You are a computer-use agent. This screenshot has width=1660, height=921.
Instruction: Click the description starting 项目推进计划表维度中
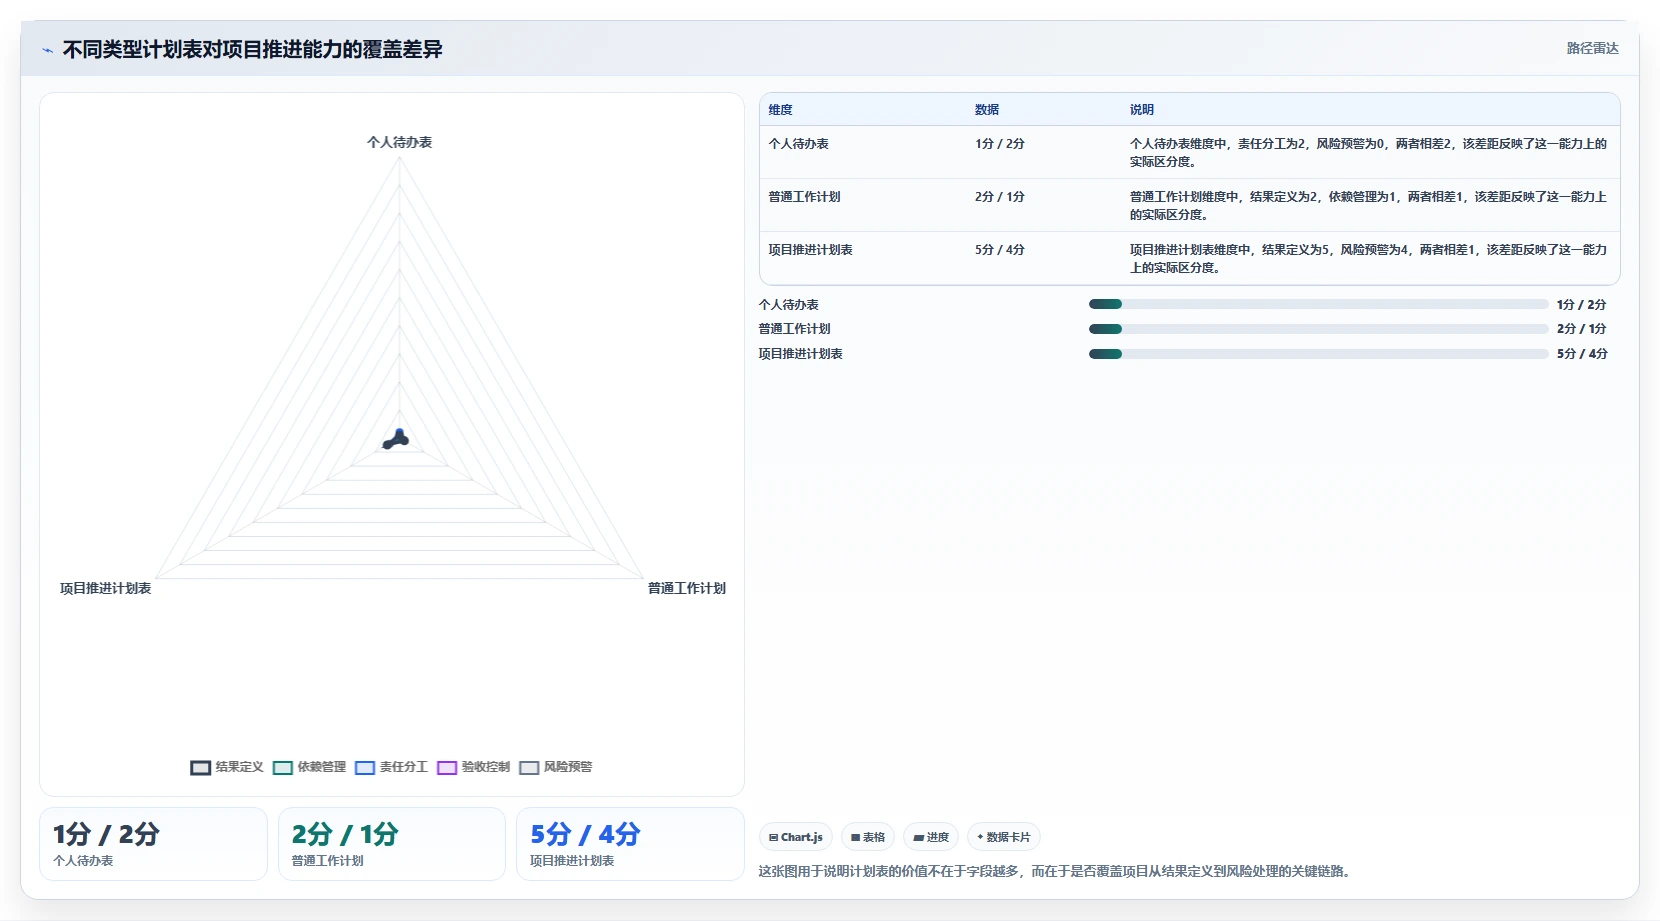pos(1368,259)
